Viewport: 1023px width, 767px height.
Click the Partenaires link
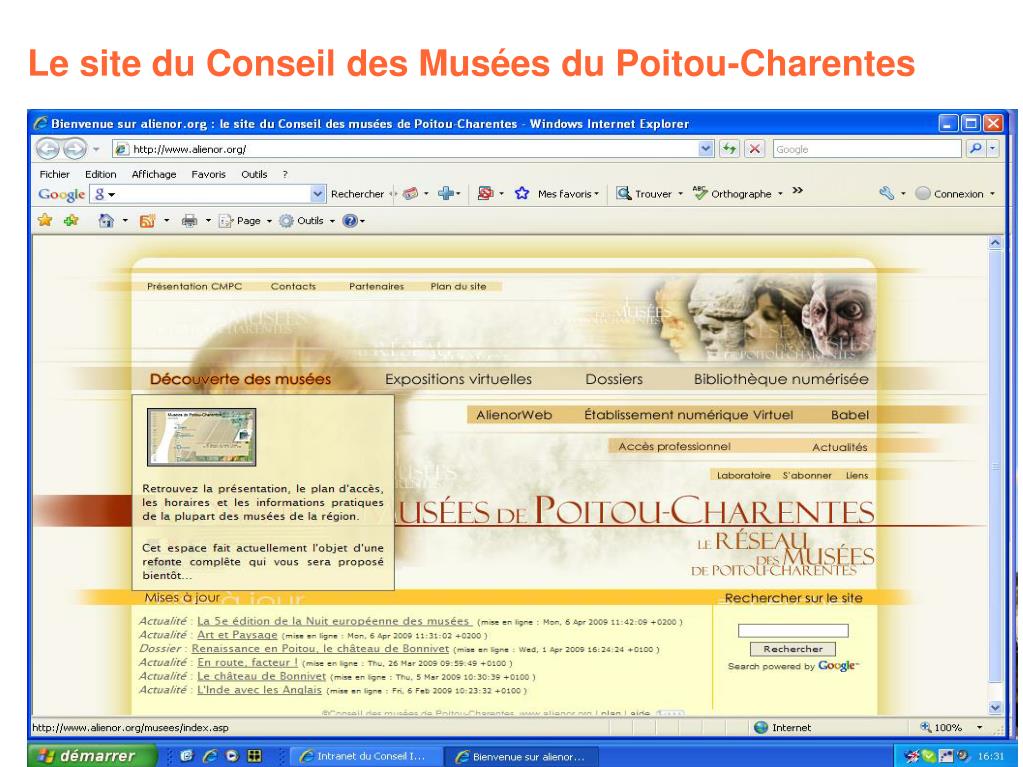[376, 286]
